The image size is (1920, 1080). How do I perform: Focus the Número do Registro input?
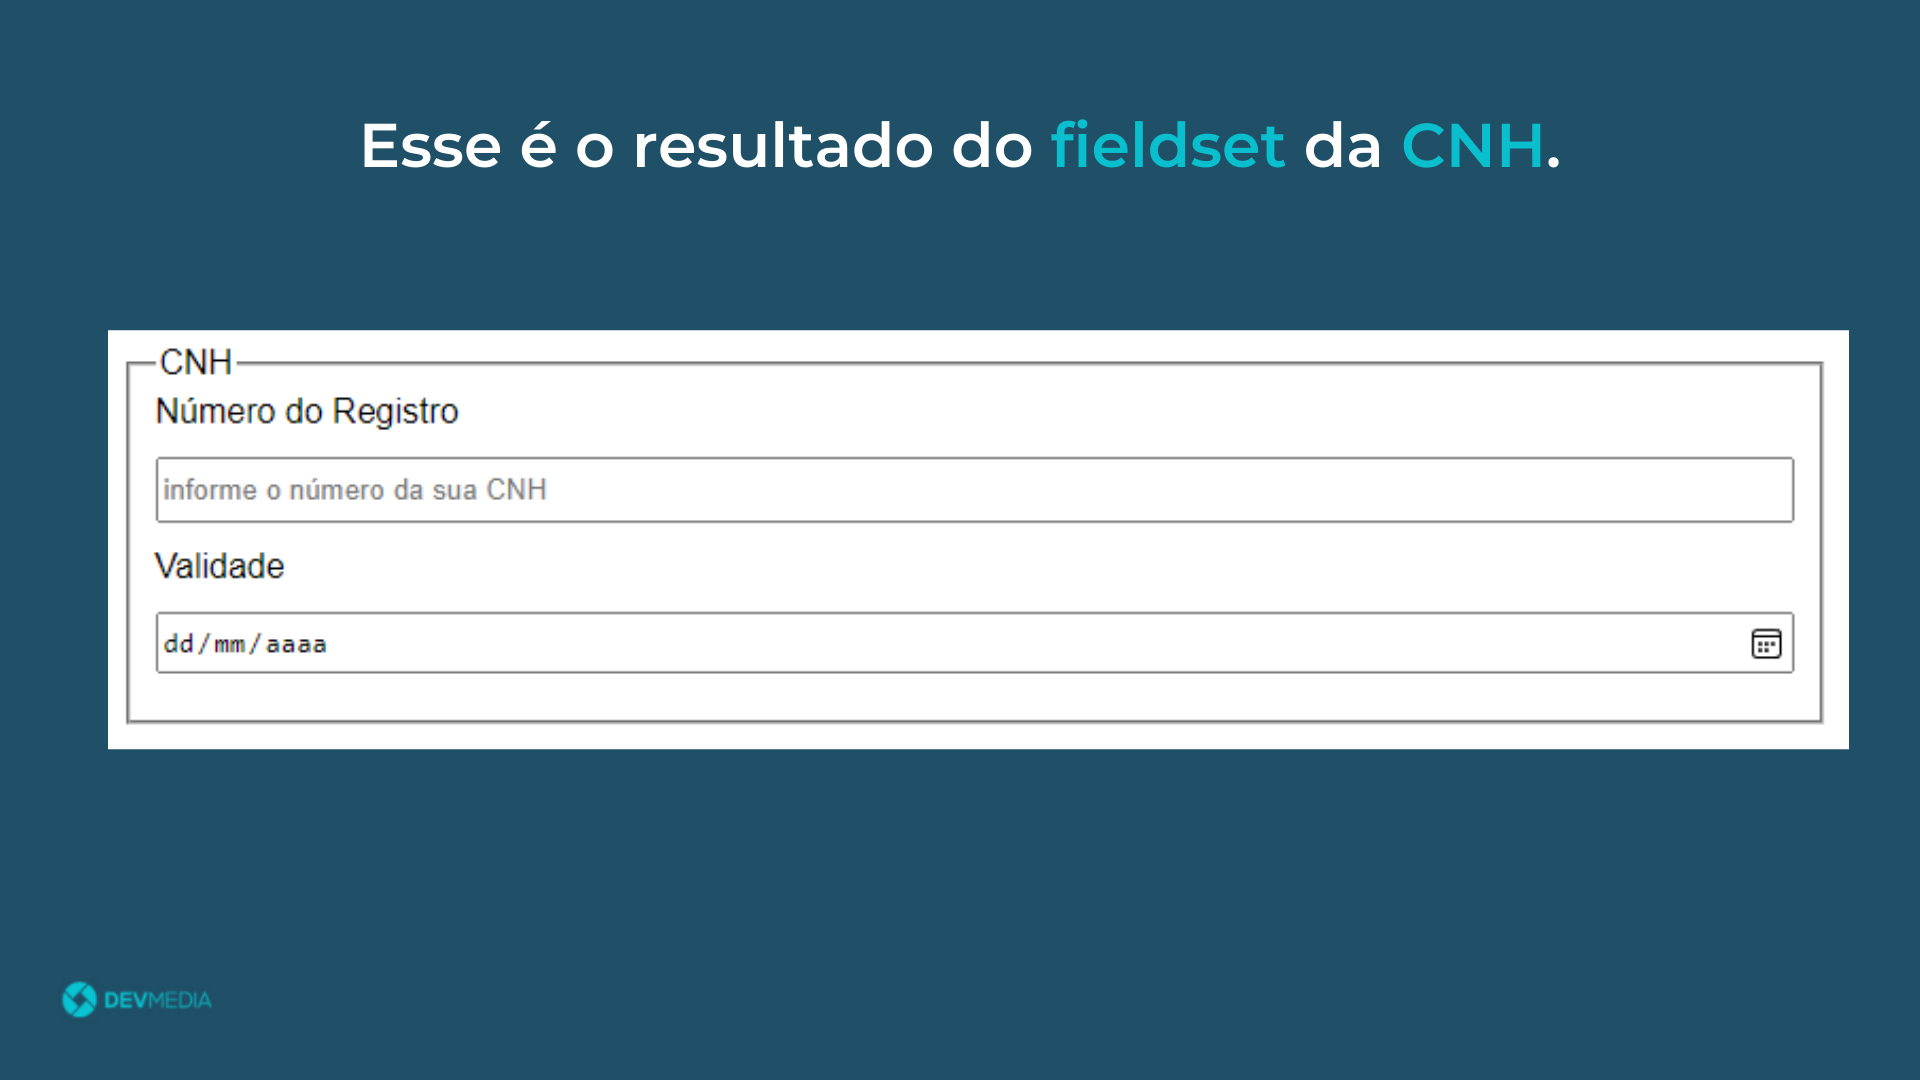(x=974, y=490)
